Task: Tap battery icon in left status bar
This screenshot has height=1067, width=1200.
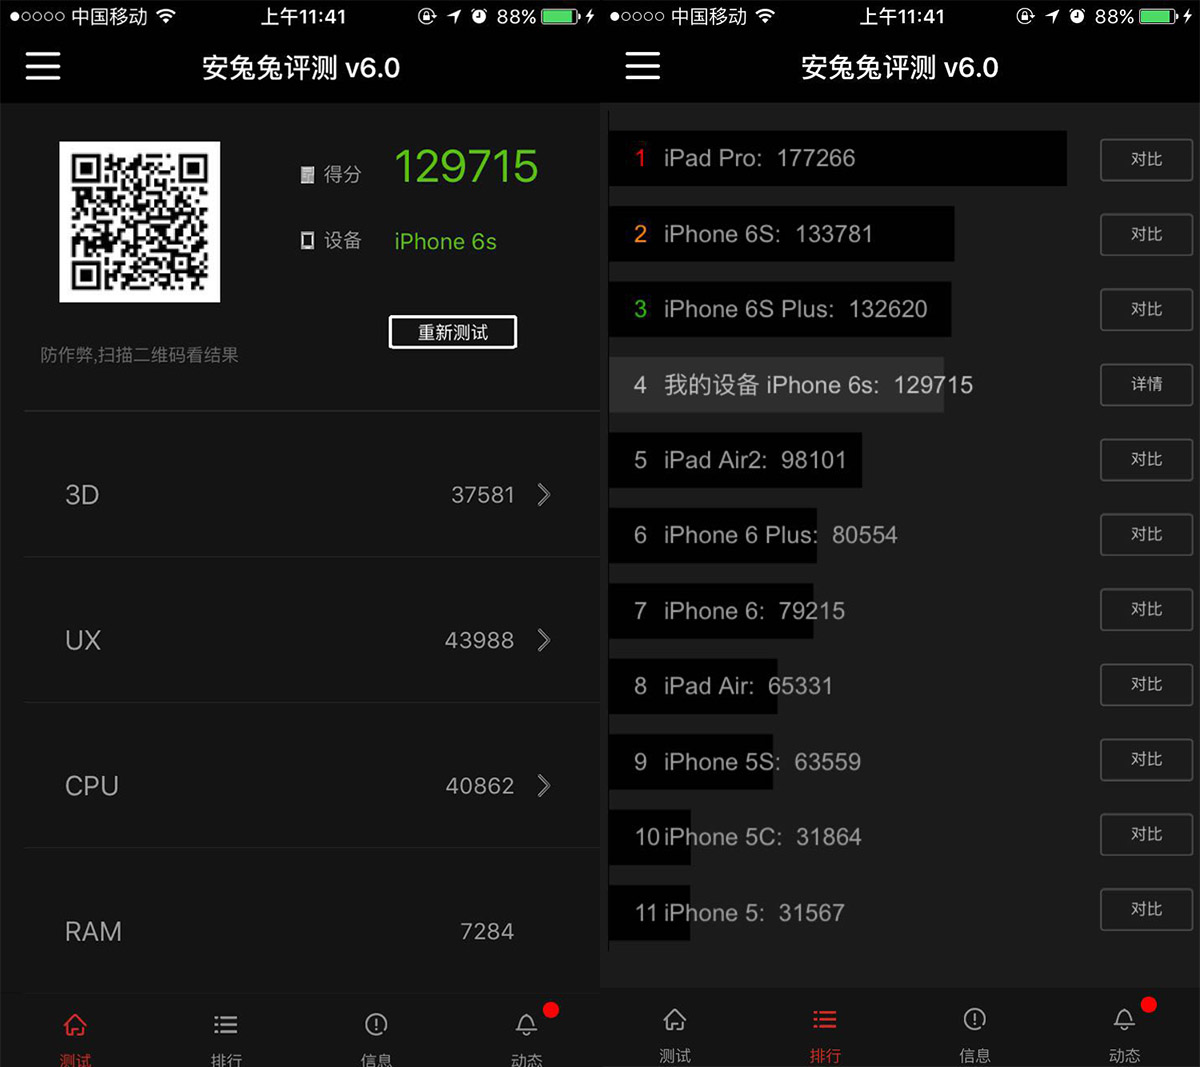Action: tap(561, 16)
